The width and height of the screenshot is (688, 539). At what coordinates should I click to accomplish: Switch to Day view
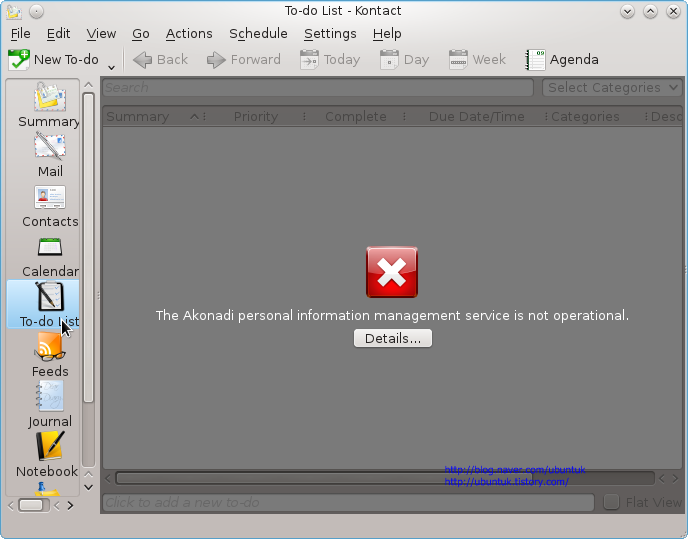click(404, 60)
